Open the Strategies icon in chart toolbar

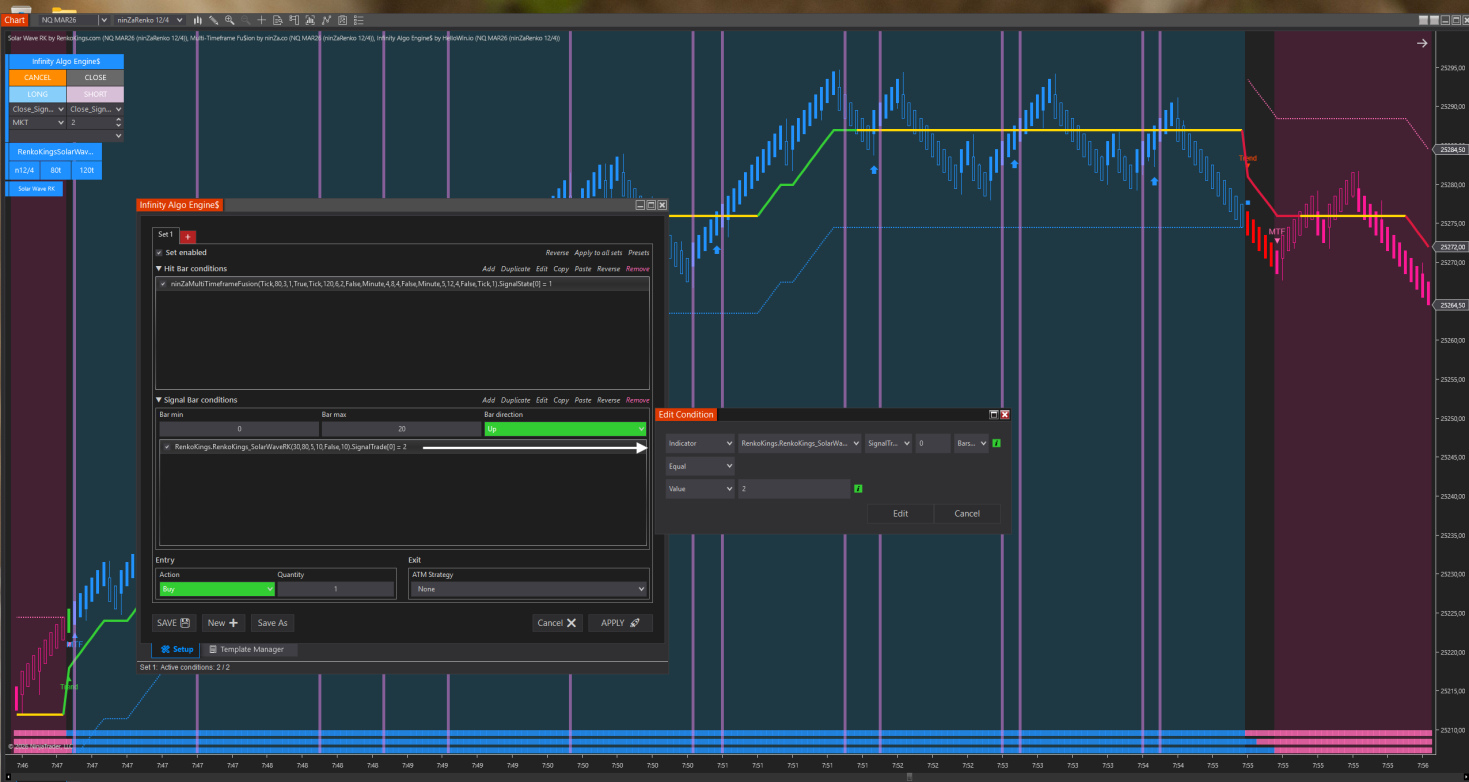(342, 20)
